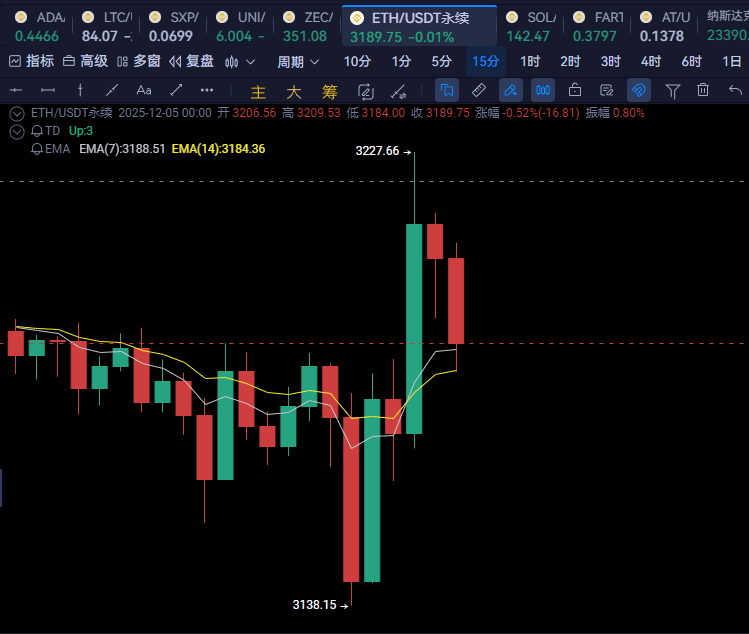Click the EMA(14):3184.36 value label
This screenshot has width=749, height=634.
pos(218,149)
